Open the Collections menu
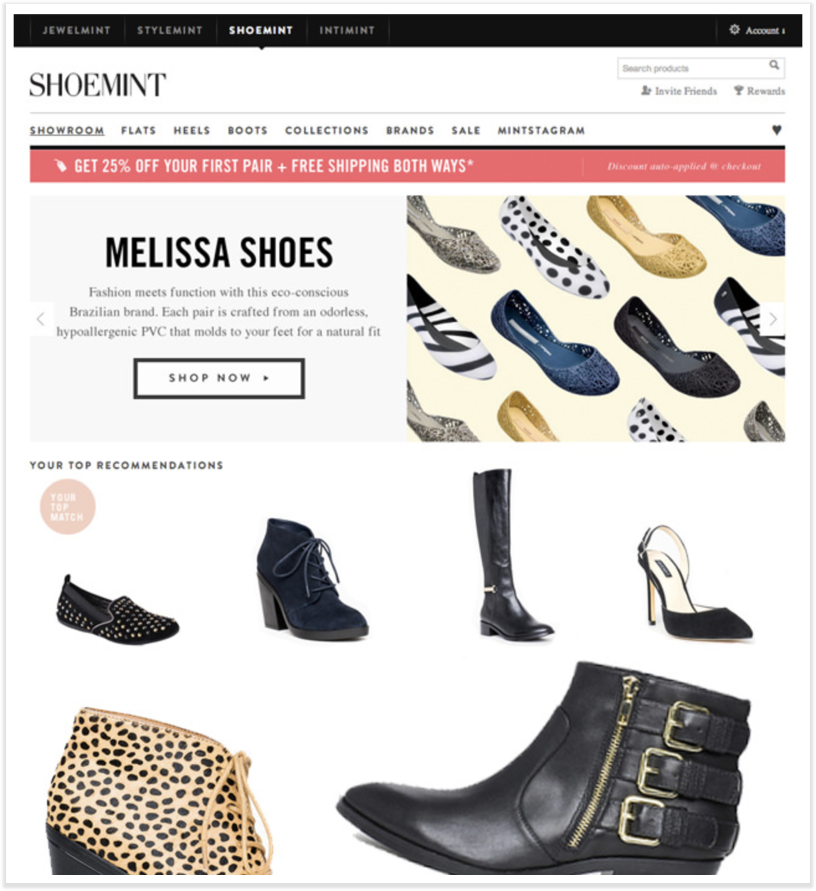 pos(327,131)
